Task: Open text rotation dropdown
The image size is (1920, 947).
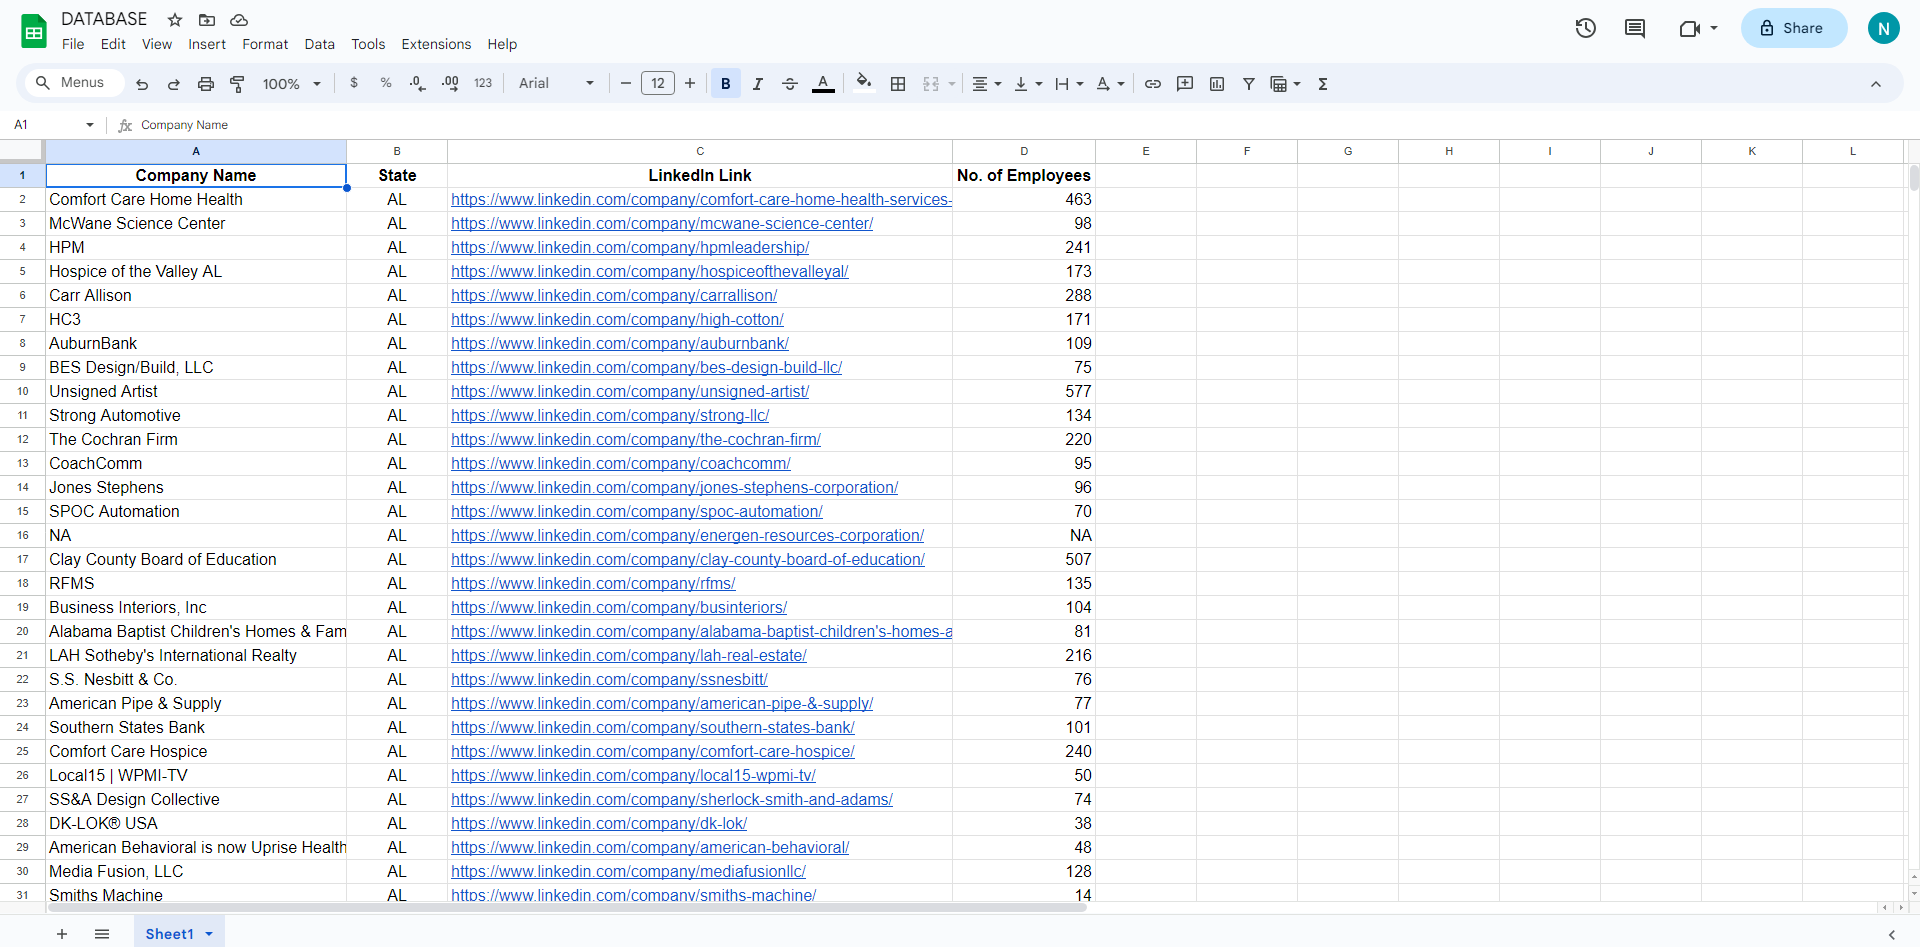Action: [x=1110, y=84]
